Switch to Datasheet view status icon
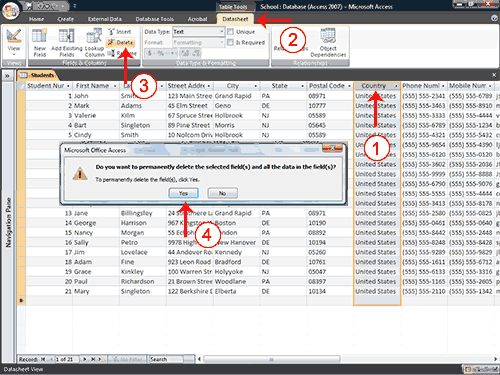The height and width of the screenshot is (375, 500). (x=468, y=369)
